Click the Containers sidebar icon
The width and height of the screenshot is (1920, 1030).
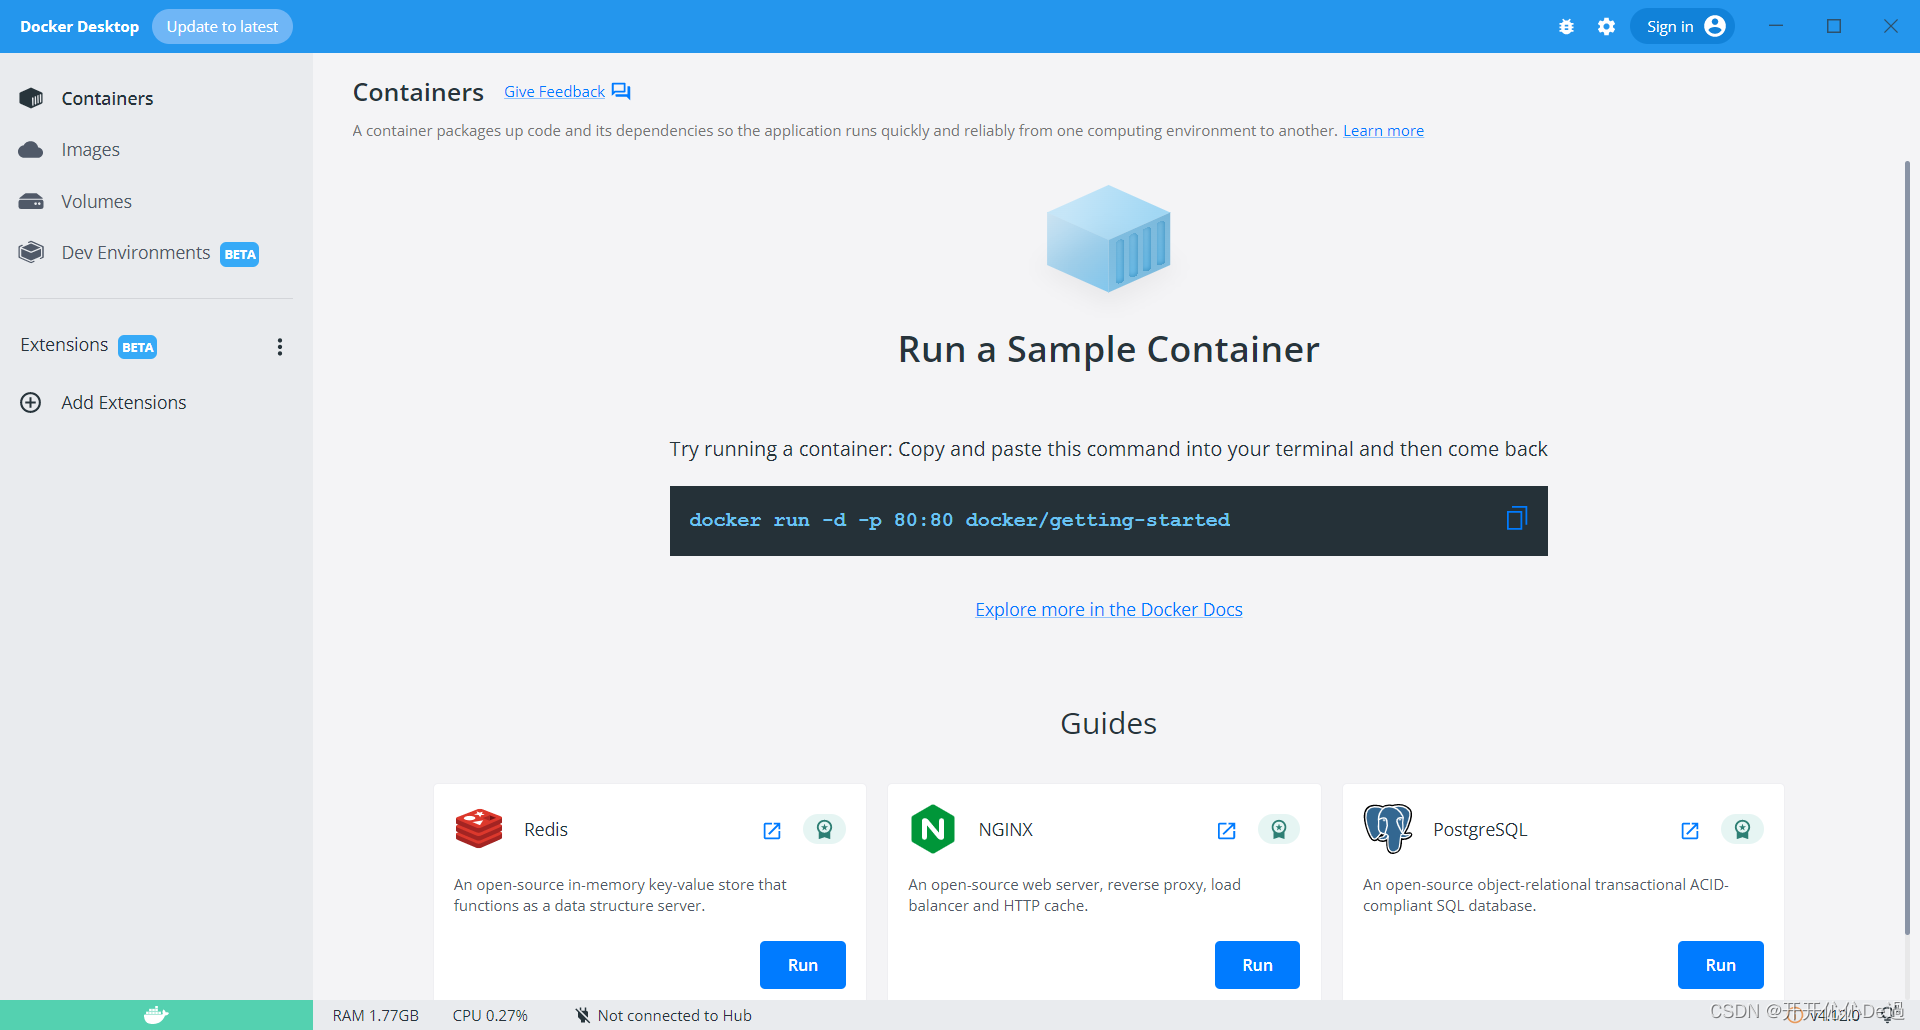coord(31,98)
